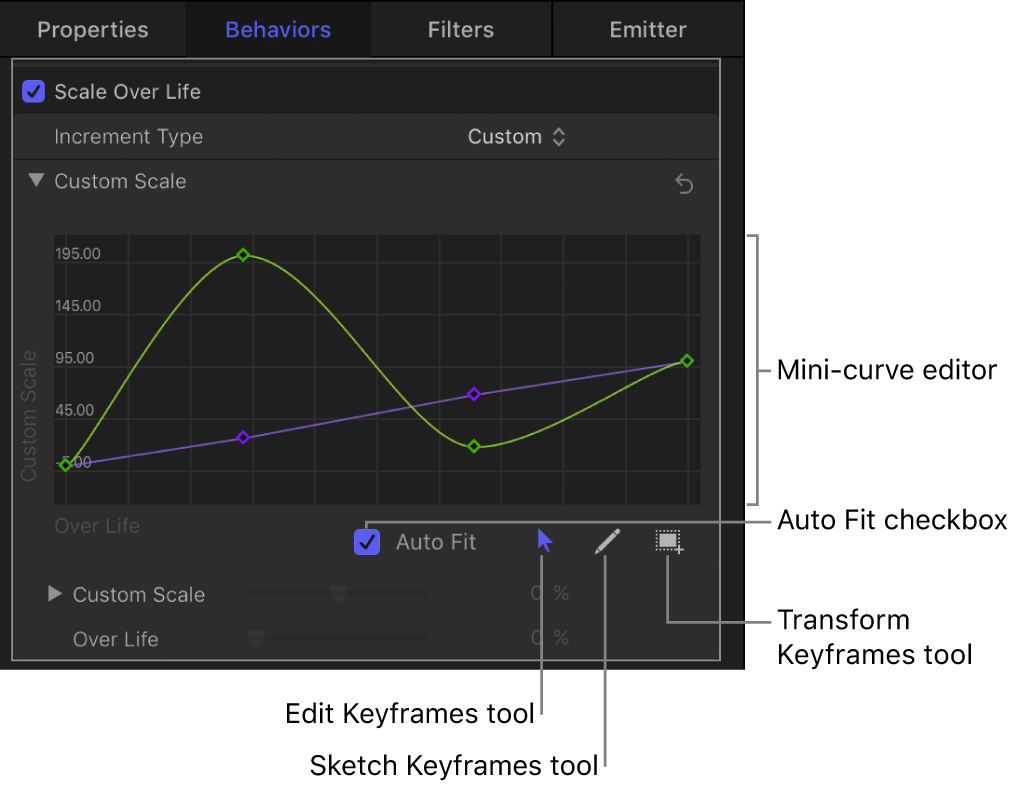Select the lowest green keyframe on the curve
This screenshot has width=1028, height=794.
(x=473, y=447)
